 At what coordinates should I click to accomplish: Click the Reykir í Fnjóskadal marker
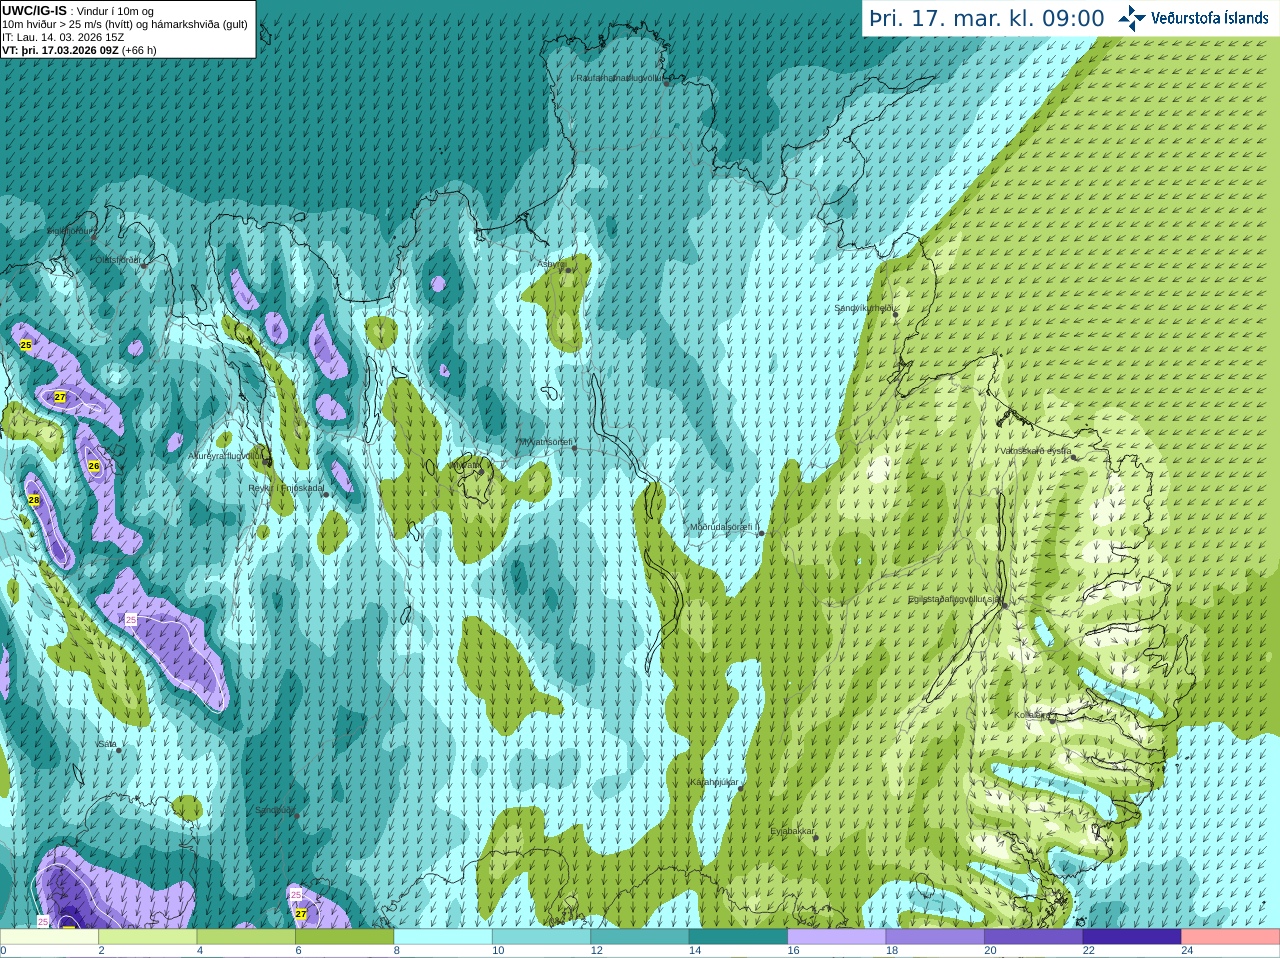pos(326,494)
